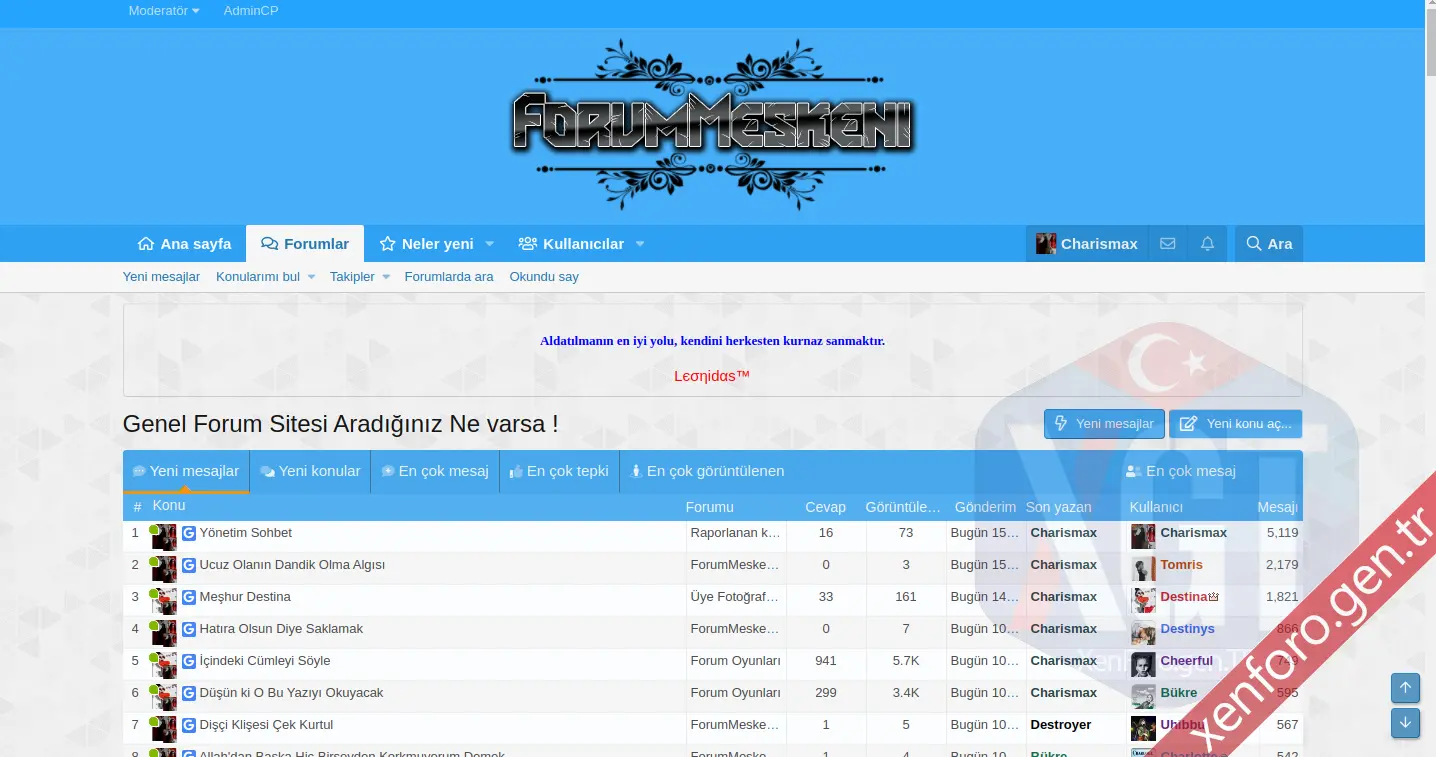
Task: Click the scroll-down arrow button
Action: click(x=1405, y=722)
